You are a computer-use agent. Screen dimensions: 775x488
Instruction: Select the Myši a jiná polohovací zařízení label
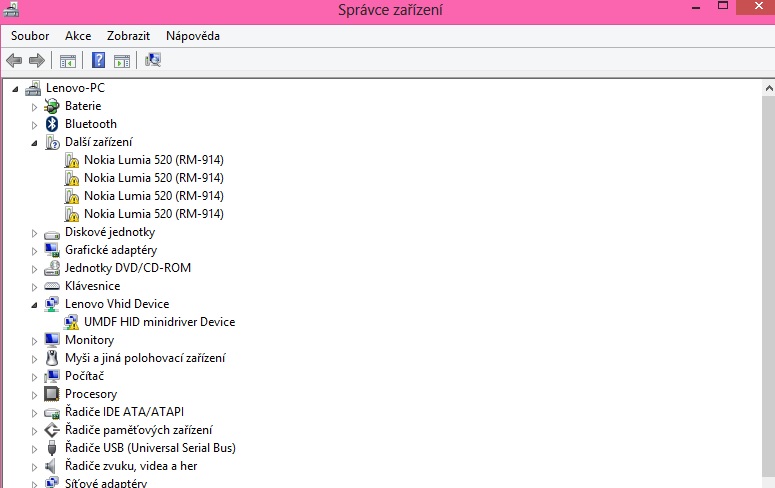145,358
